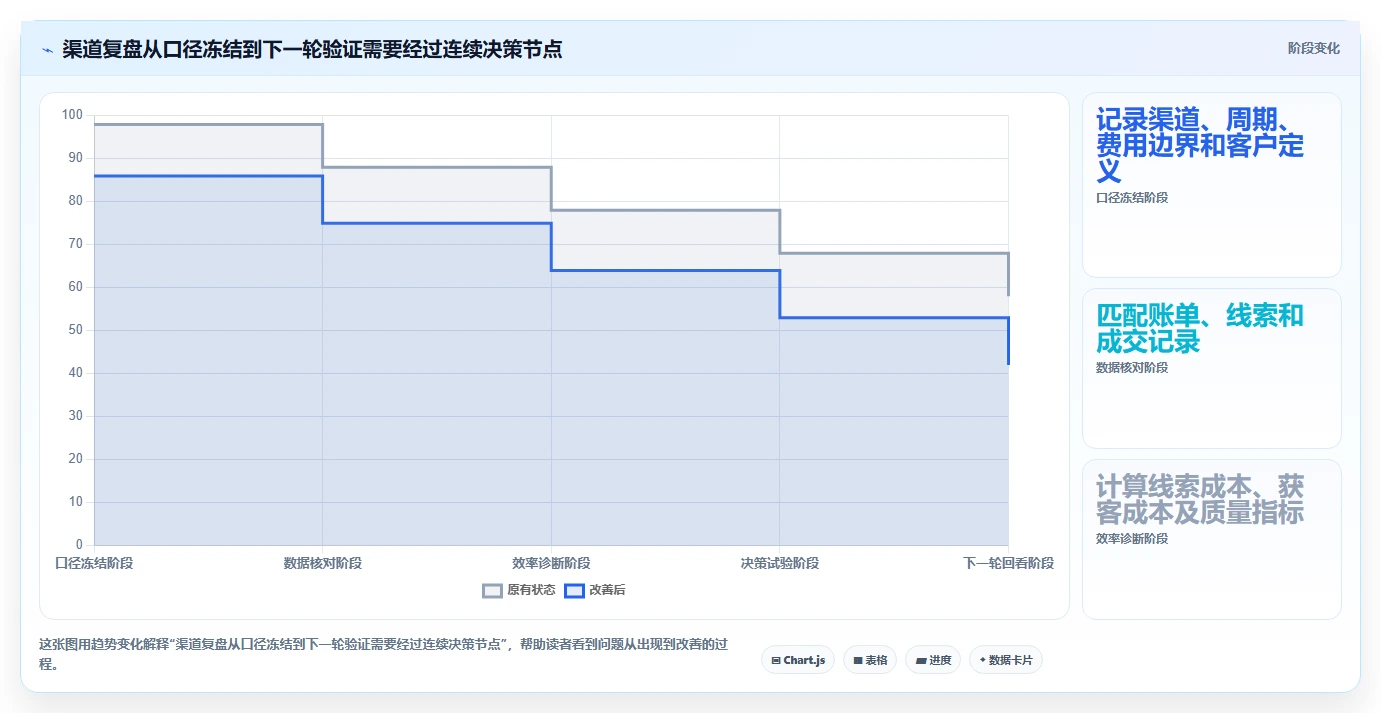Open the 口径冻结阶段 card

(1211, 185)
